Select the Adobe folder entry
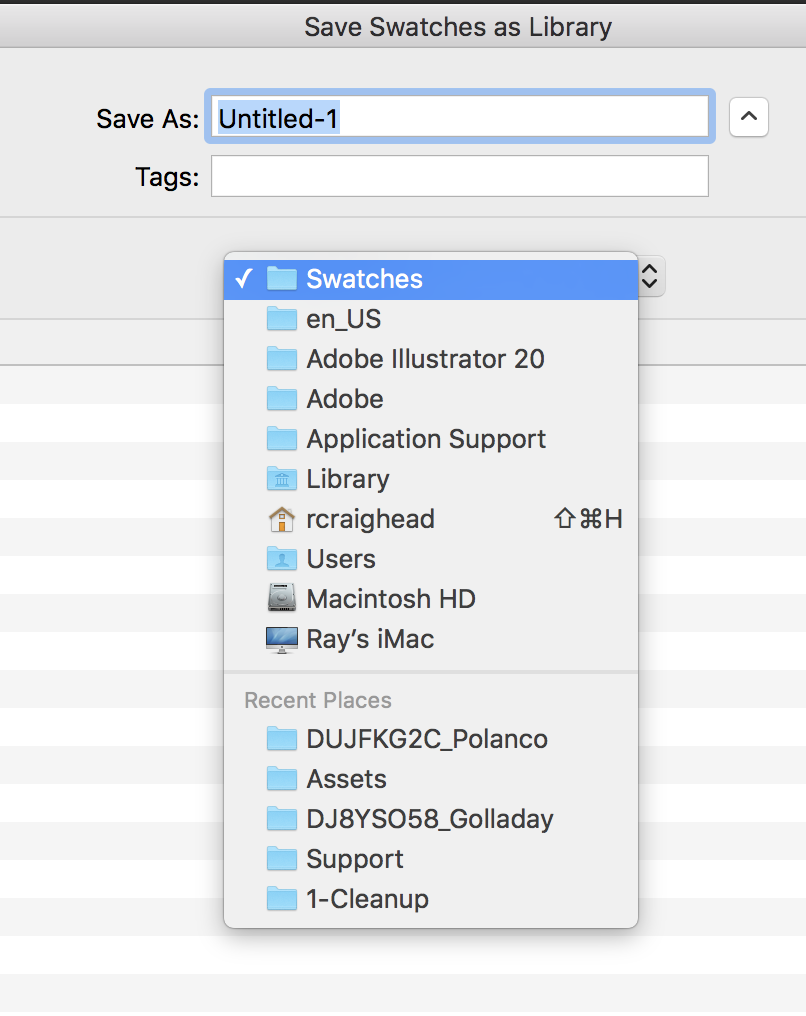 (345, 399)
